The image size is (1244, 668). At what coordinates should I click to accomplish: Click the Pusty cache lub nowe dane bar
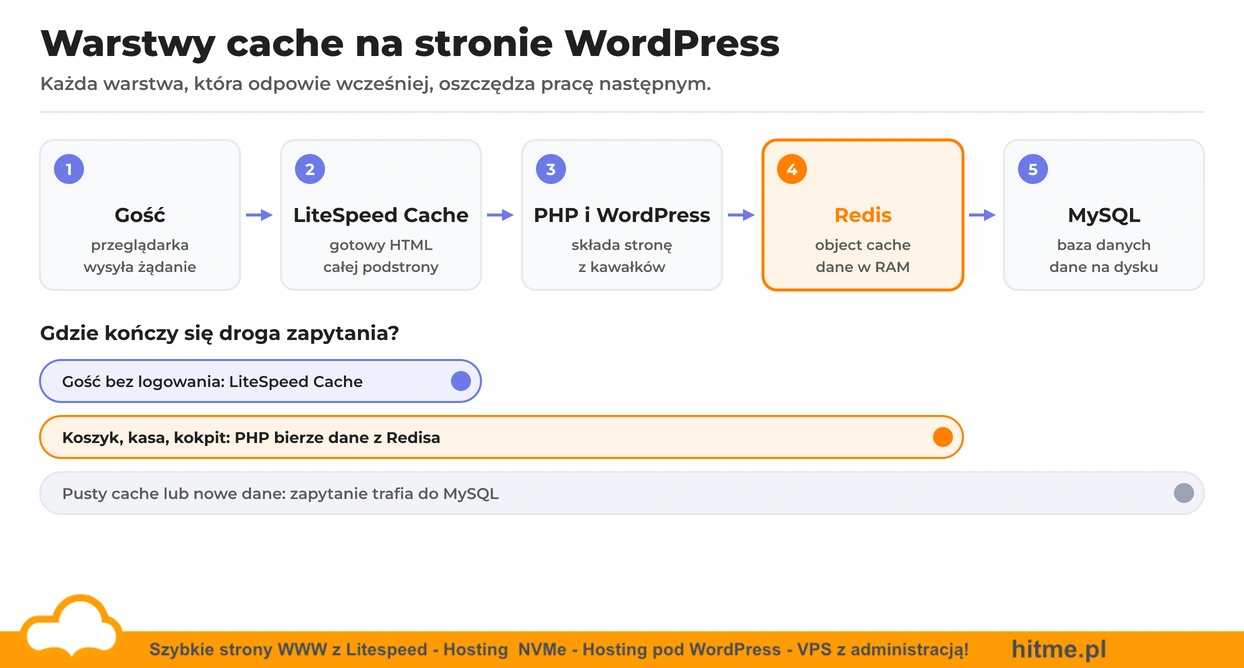622,493
